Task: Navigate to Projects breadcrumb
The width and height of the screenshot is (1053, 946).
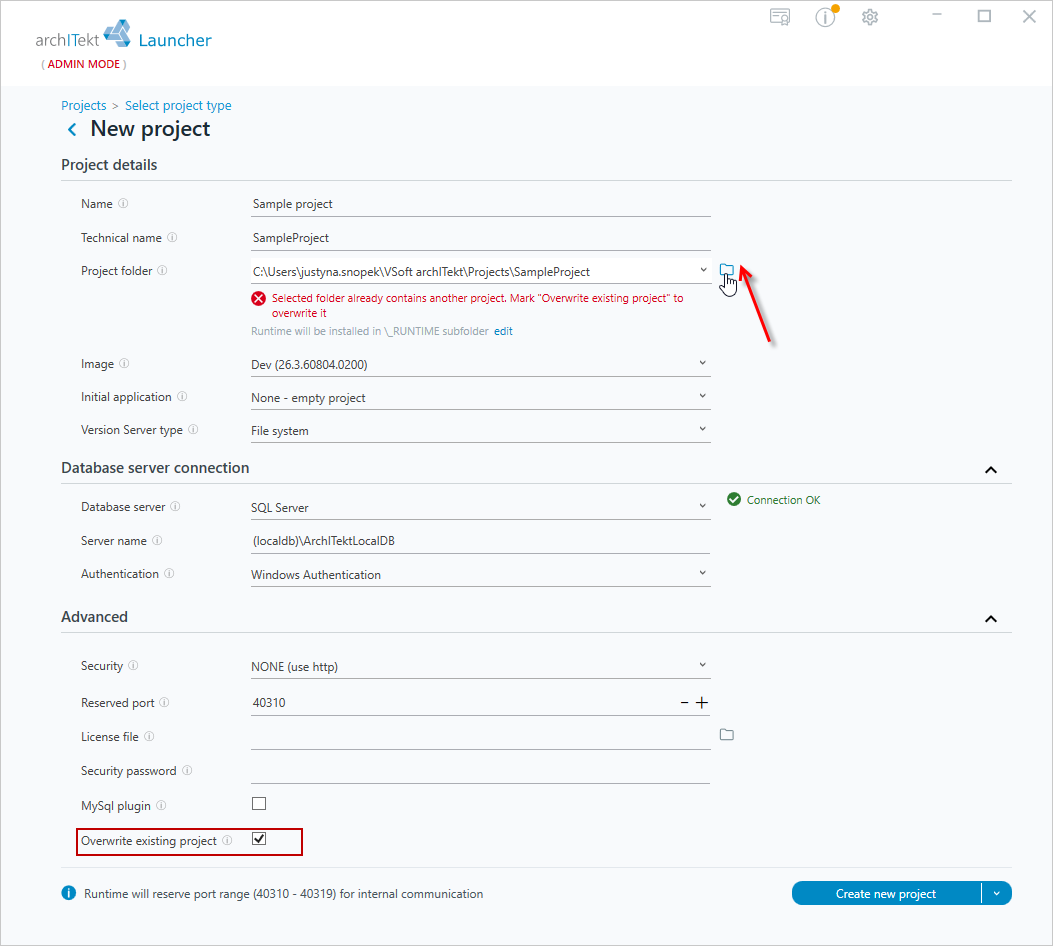Action: click(83, 105)
